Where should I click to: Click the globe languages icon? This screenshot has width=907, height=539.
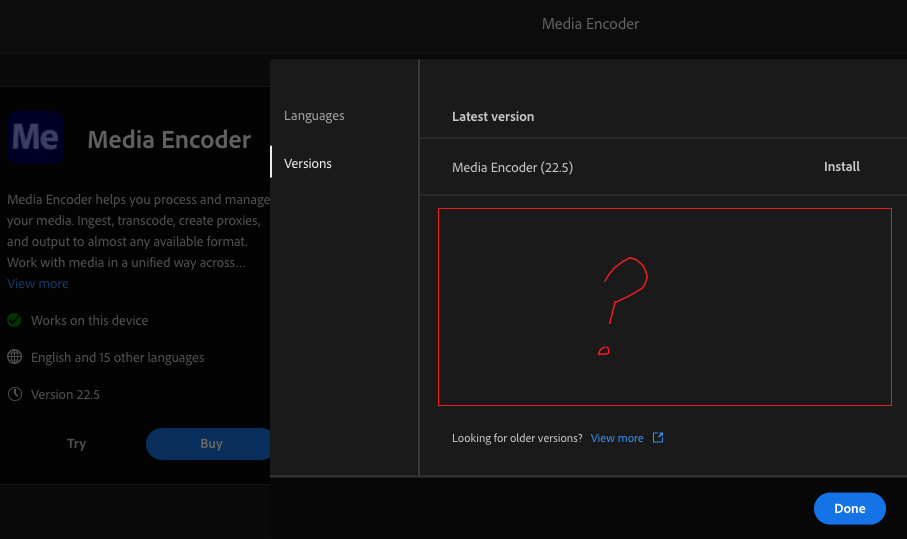tap(14, 357)
